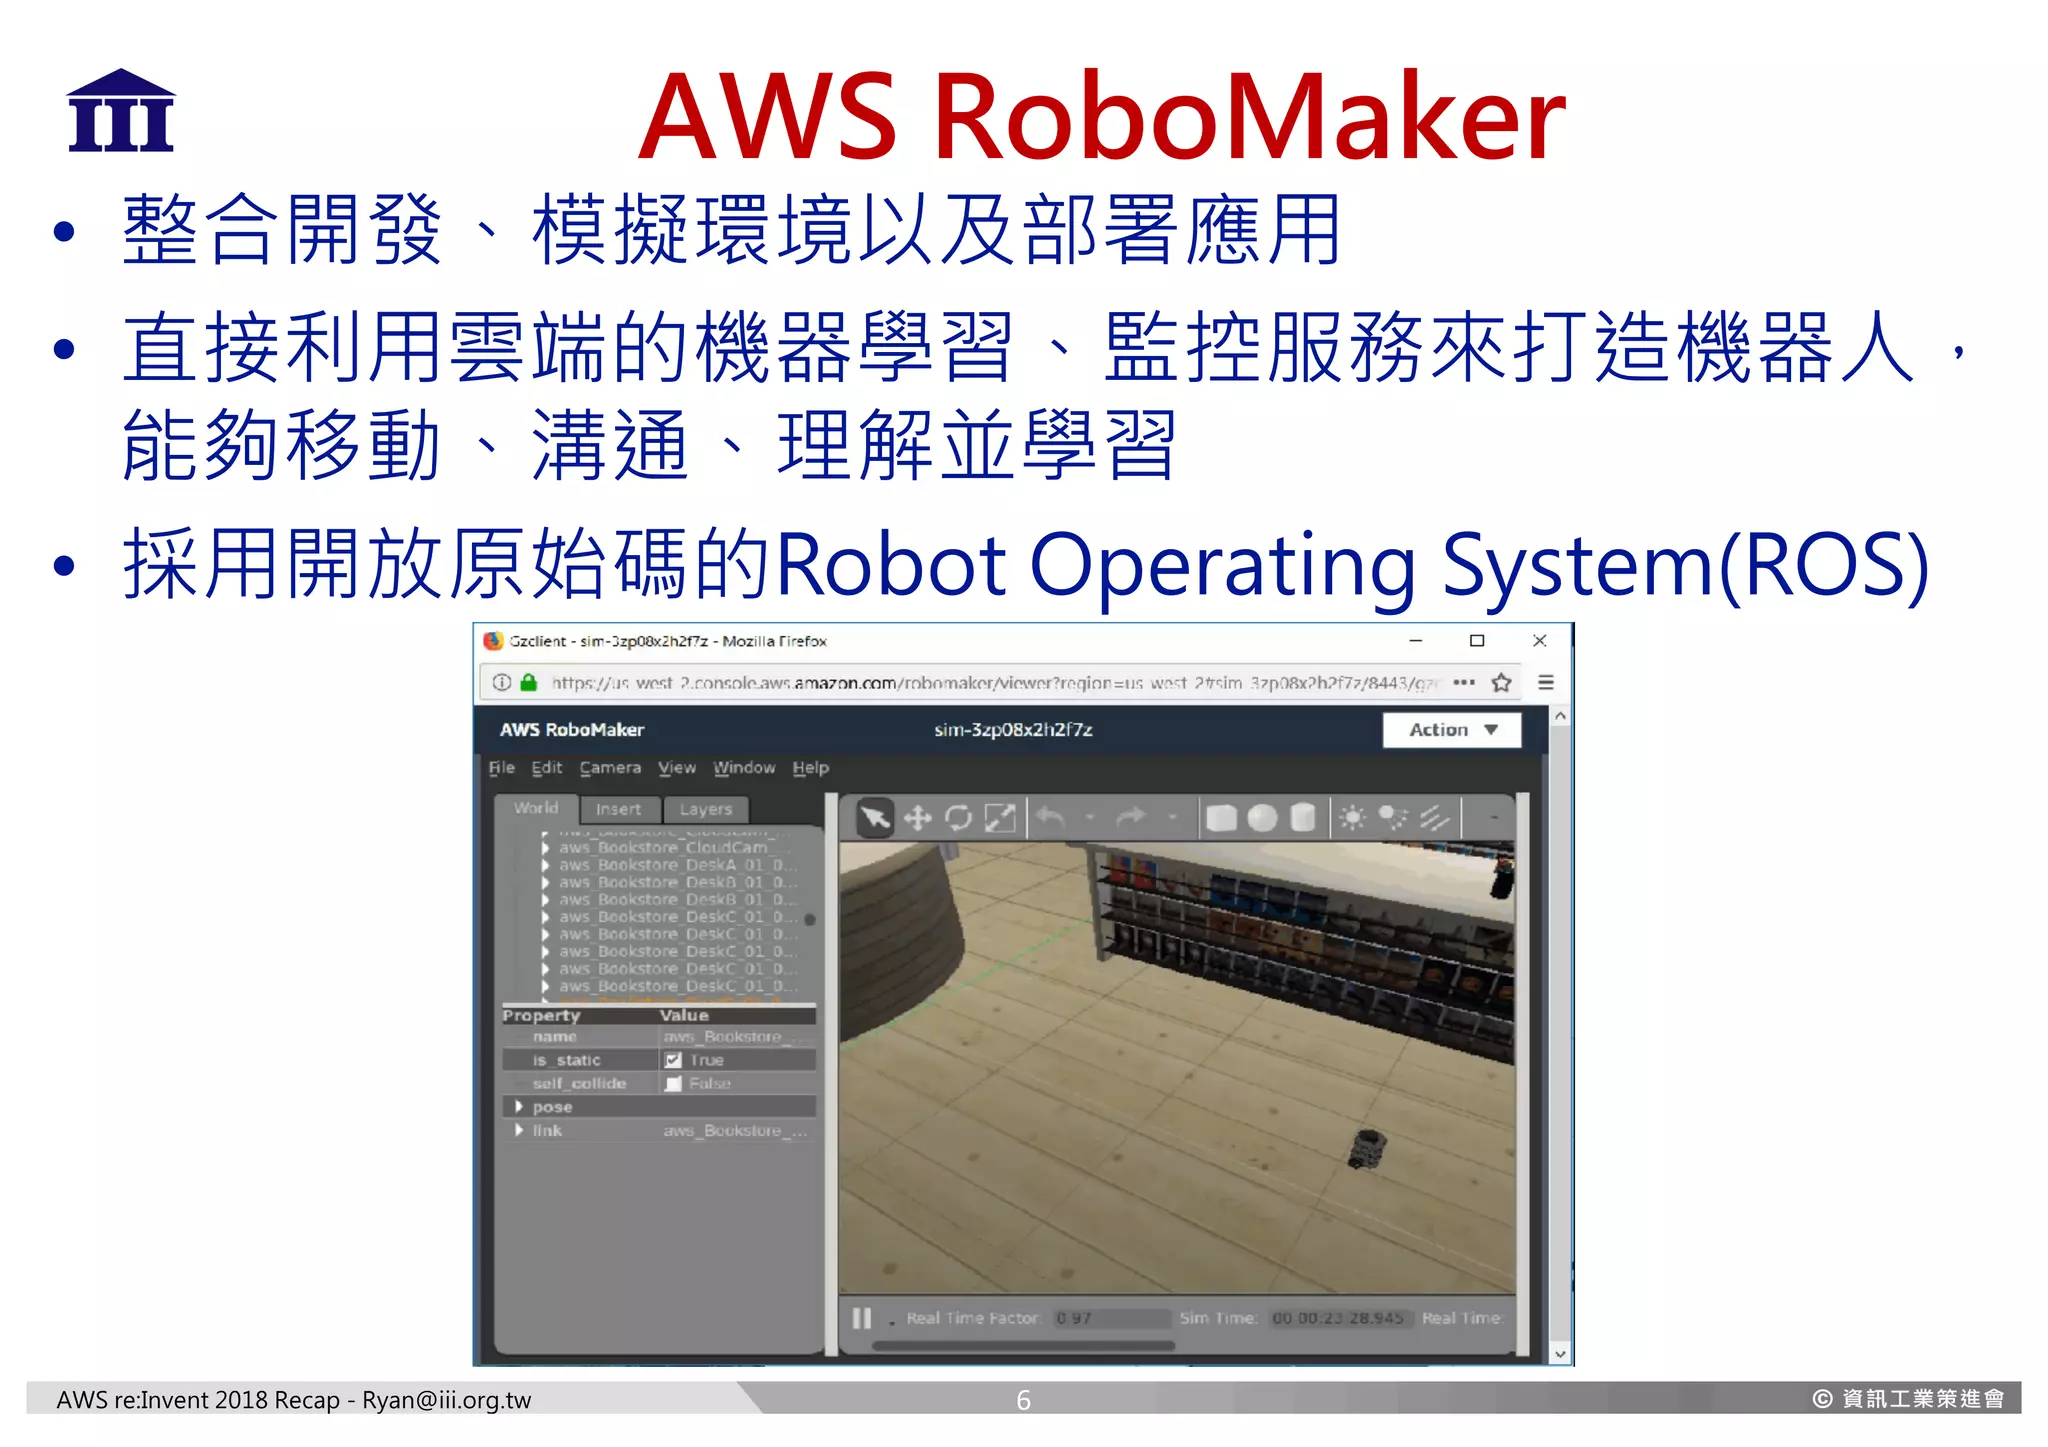This screenshot has width=2048, height=1447.
Task: Click the horizontal scrollbar below the time display
Action: point(1023,1346)
